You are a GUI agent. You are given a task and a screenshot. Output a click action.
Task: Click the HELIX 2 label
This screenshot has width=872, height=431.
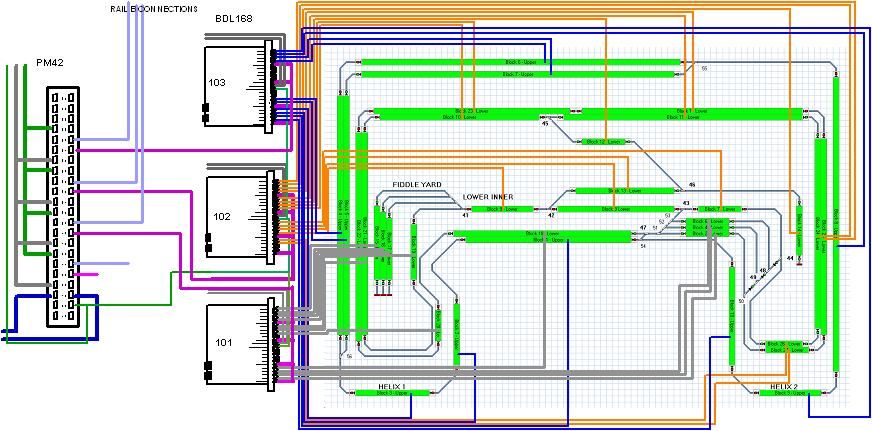pyautogui.click(x=783, y=385)
